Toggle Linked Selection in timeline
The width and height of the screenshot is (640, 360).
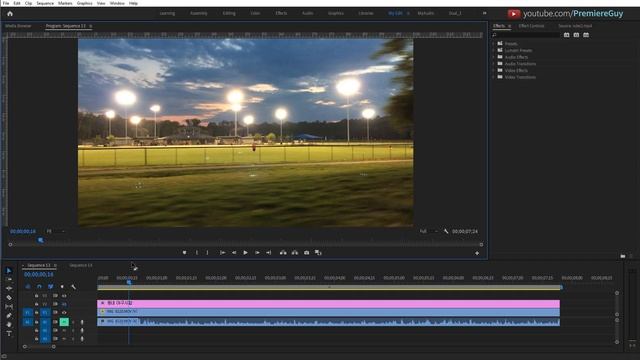coord(51,287)
